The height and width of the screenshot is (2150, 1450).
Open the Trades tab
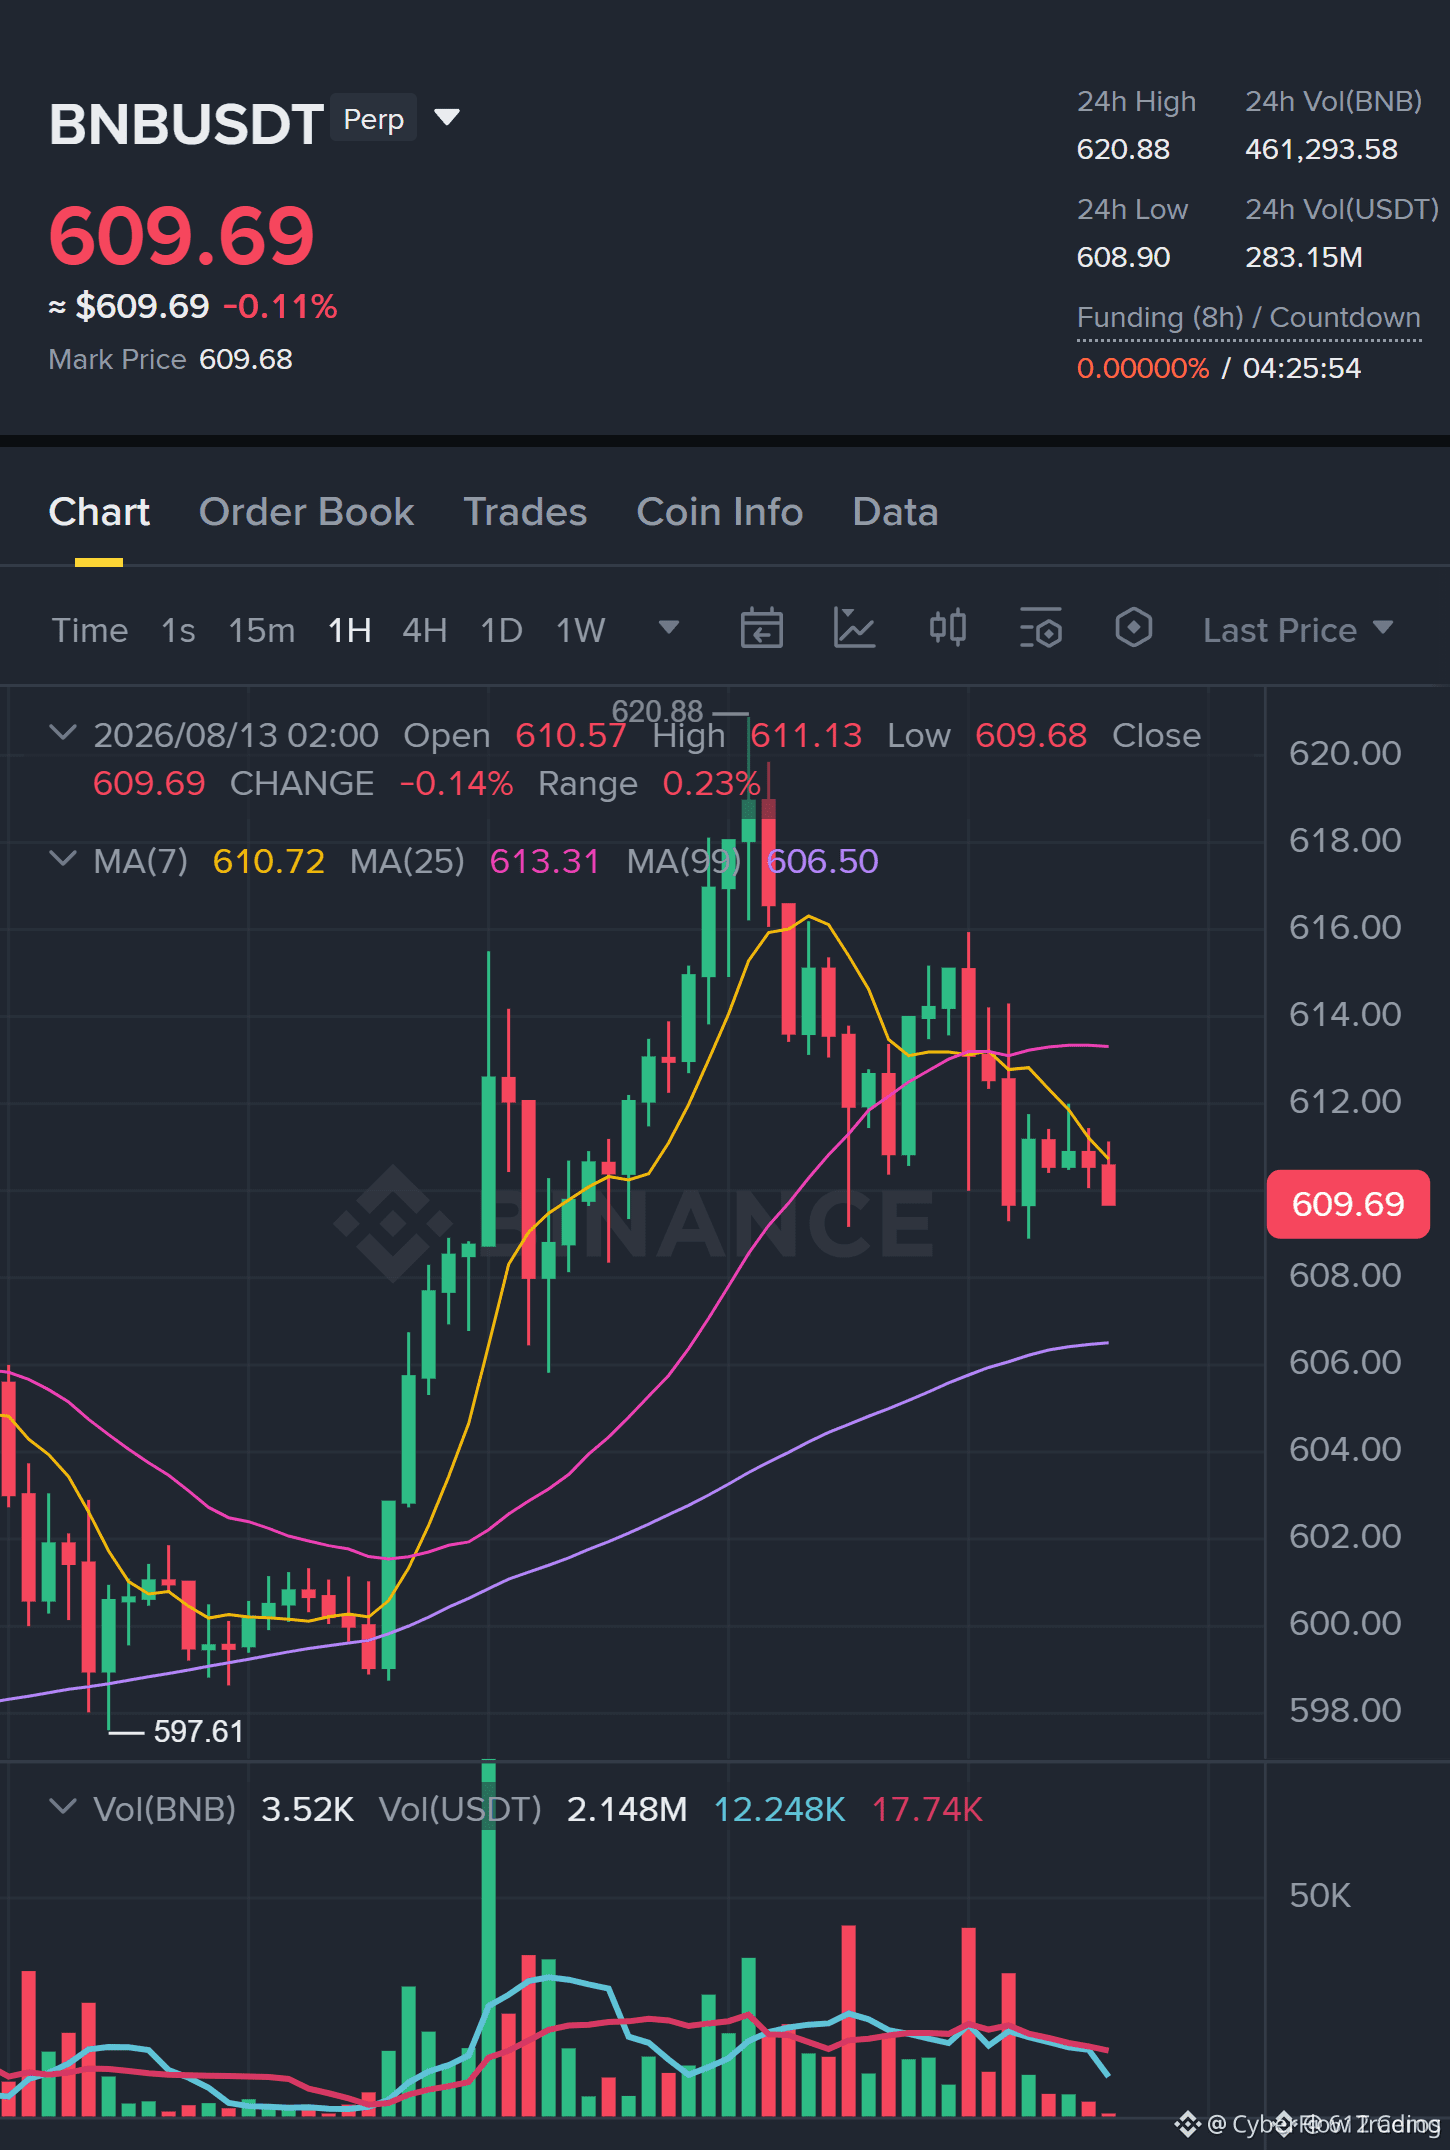point(525,512)
